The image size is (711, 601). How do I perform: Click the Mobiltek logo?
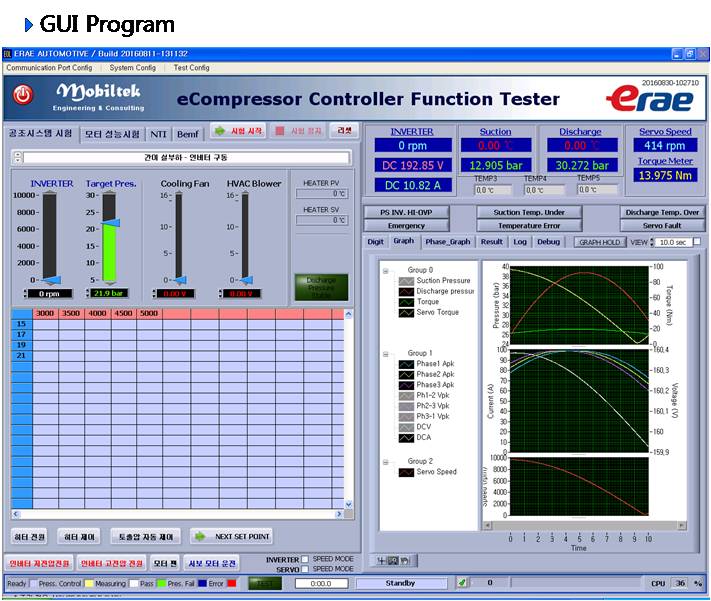click(98, 96)
